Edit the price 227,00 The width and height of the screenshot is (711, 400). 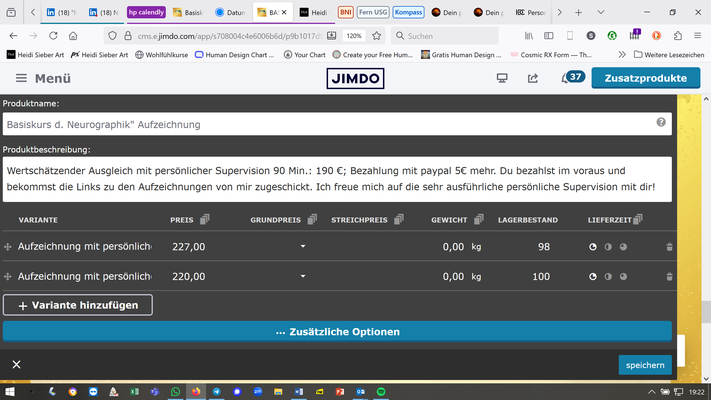tap(189, 247)
